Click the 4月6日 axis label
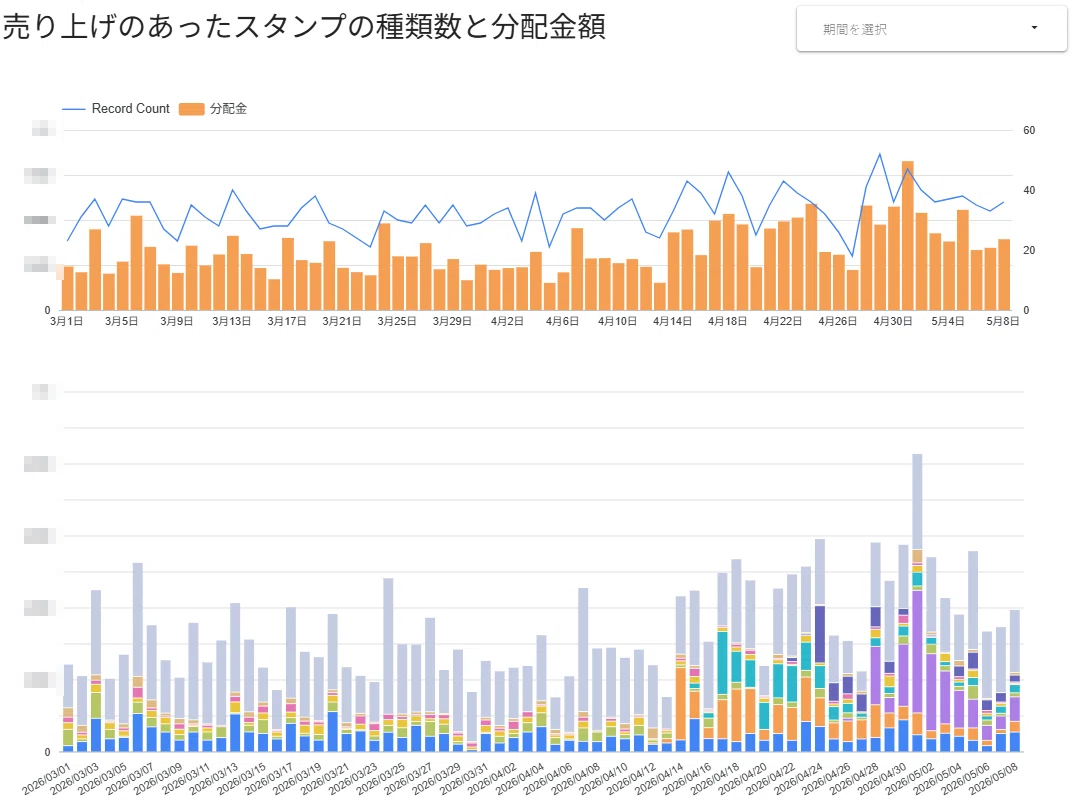This screenshot has width=1071, height=806. click(x=562, y=321)
